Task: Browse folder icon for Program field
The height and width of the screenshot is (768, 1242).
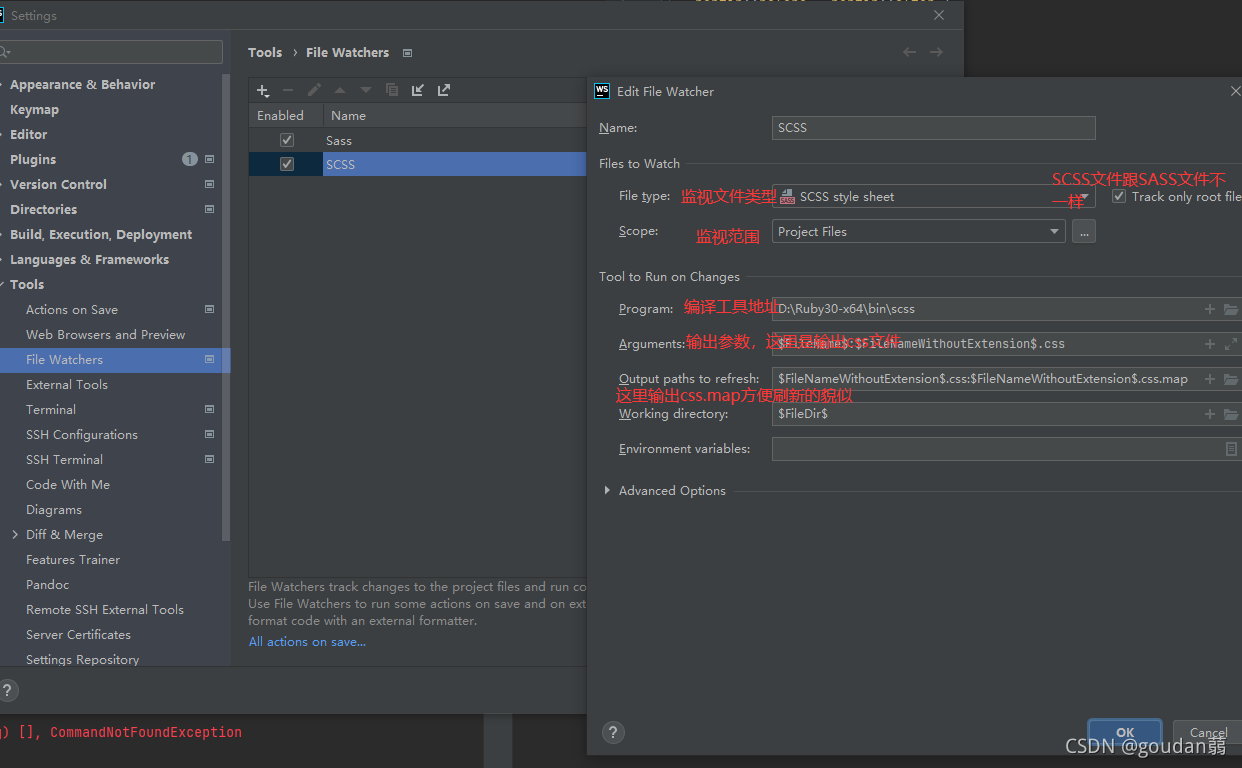Action: (1231, 310)
